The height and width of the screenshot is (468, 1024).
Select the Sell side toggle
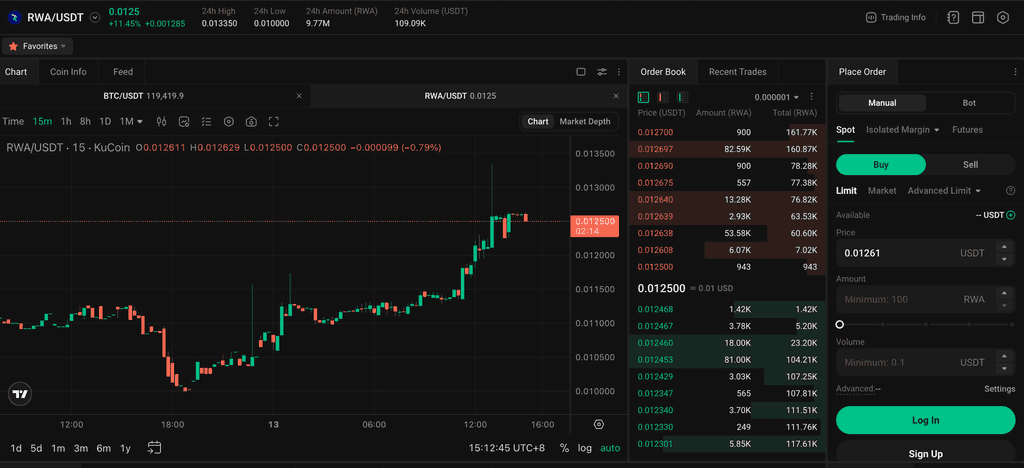970,164
